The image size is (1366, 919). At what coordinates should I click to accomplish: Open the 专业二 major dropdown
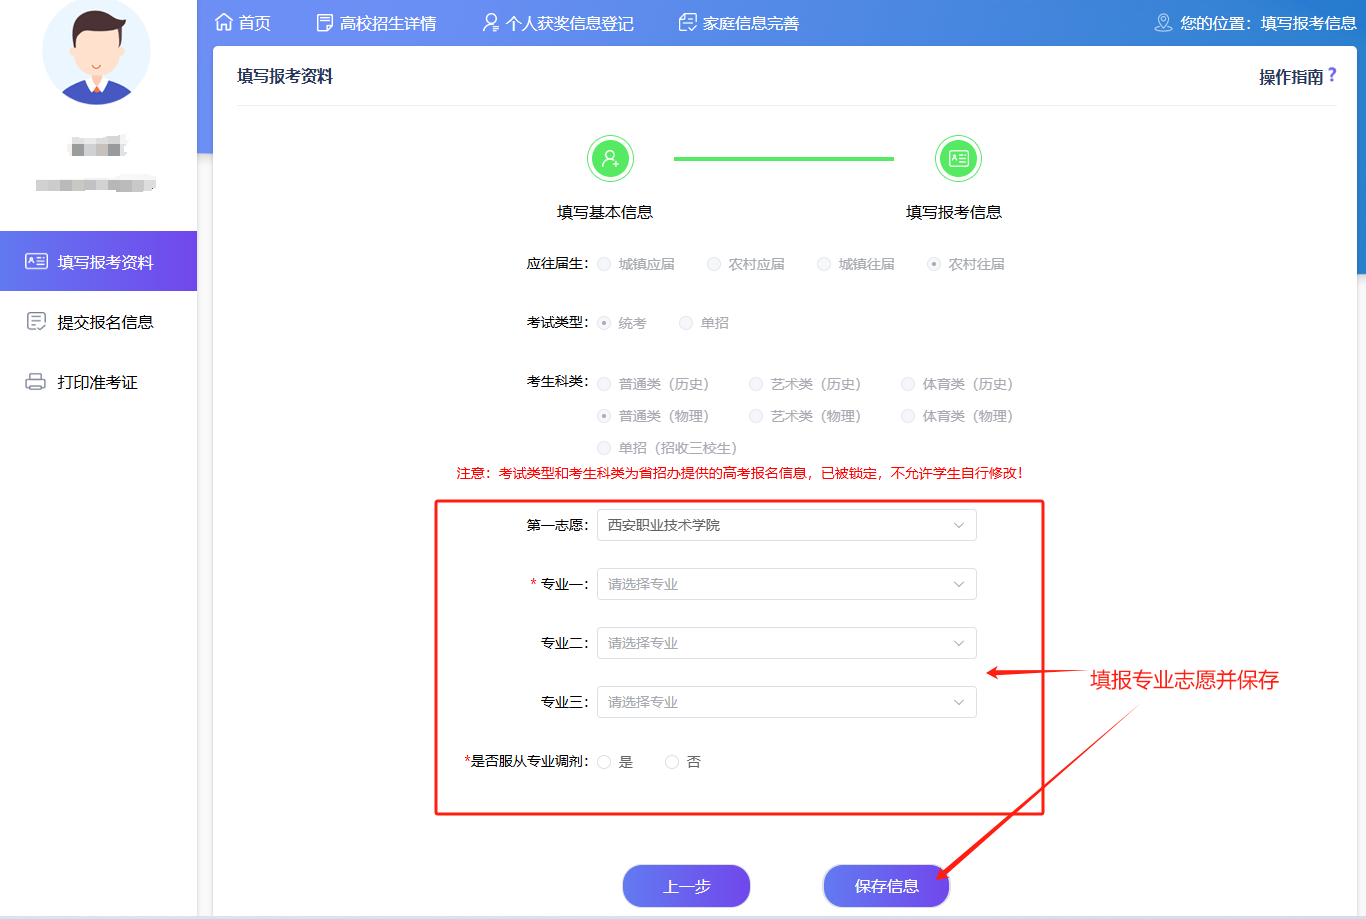coord(786,643)
